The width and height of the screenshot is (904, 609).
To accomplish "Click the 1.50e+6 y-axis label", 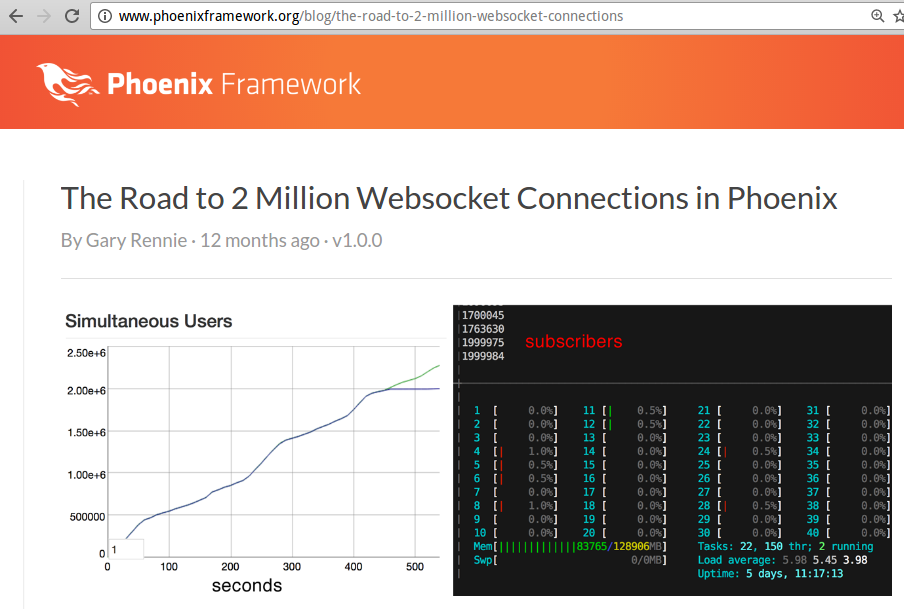I will coord(86,433).
